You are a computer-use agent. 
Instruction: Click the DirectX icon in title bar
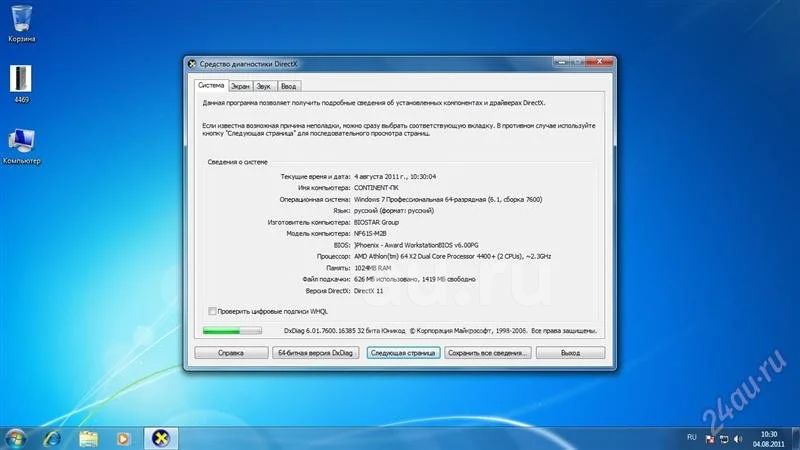[x=192, y=64]
